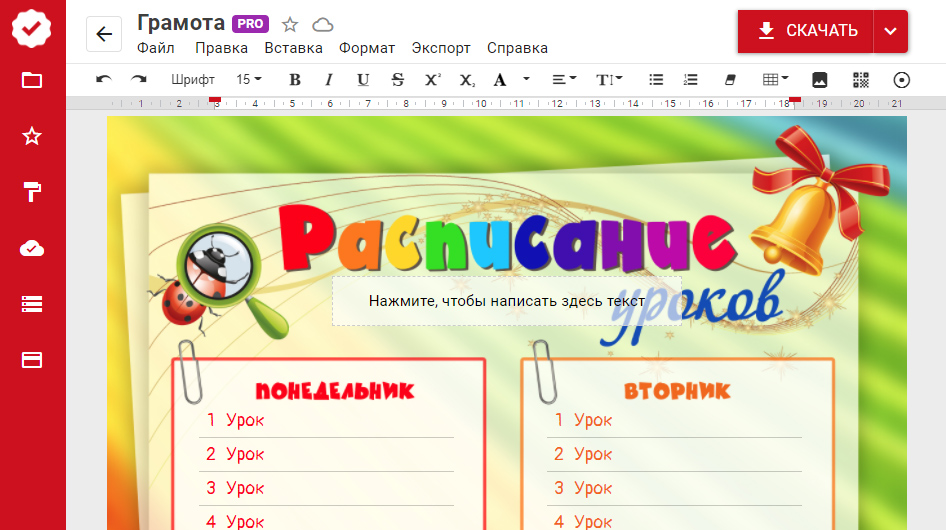Insert a QR code
946x530 pixels.
click(861, 80)
